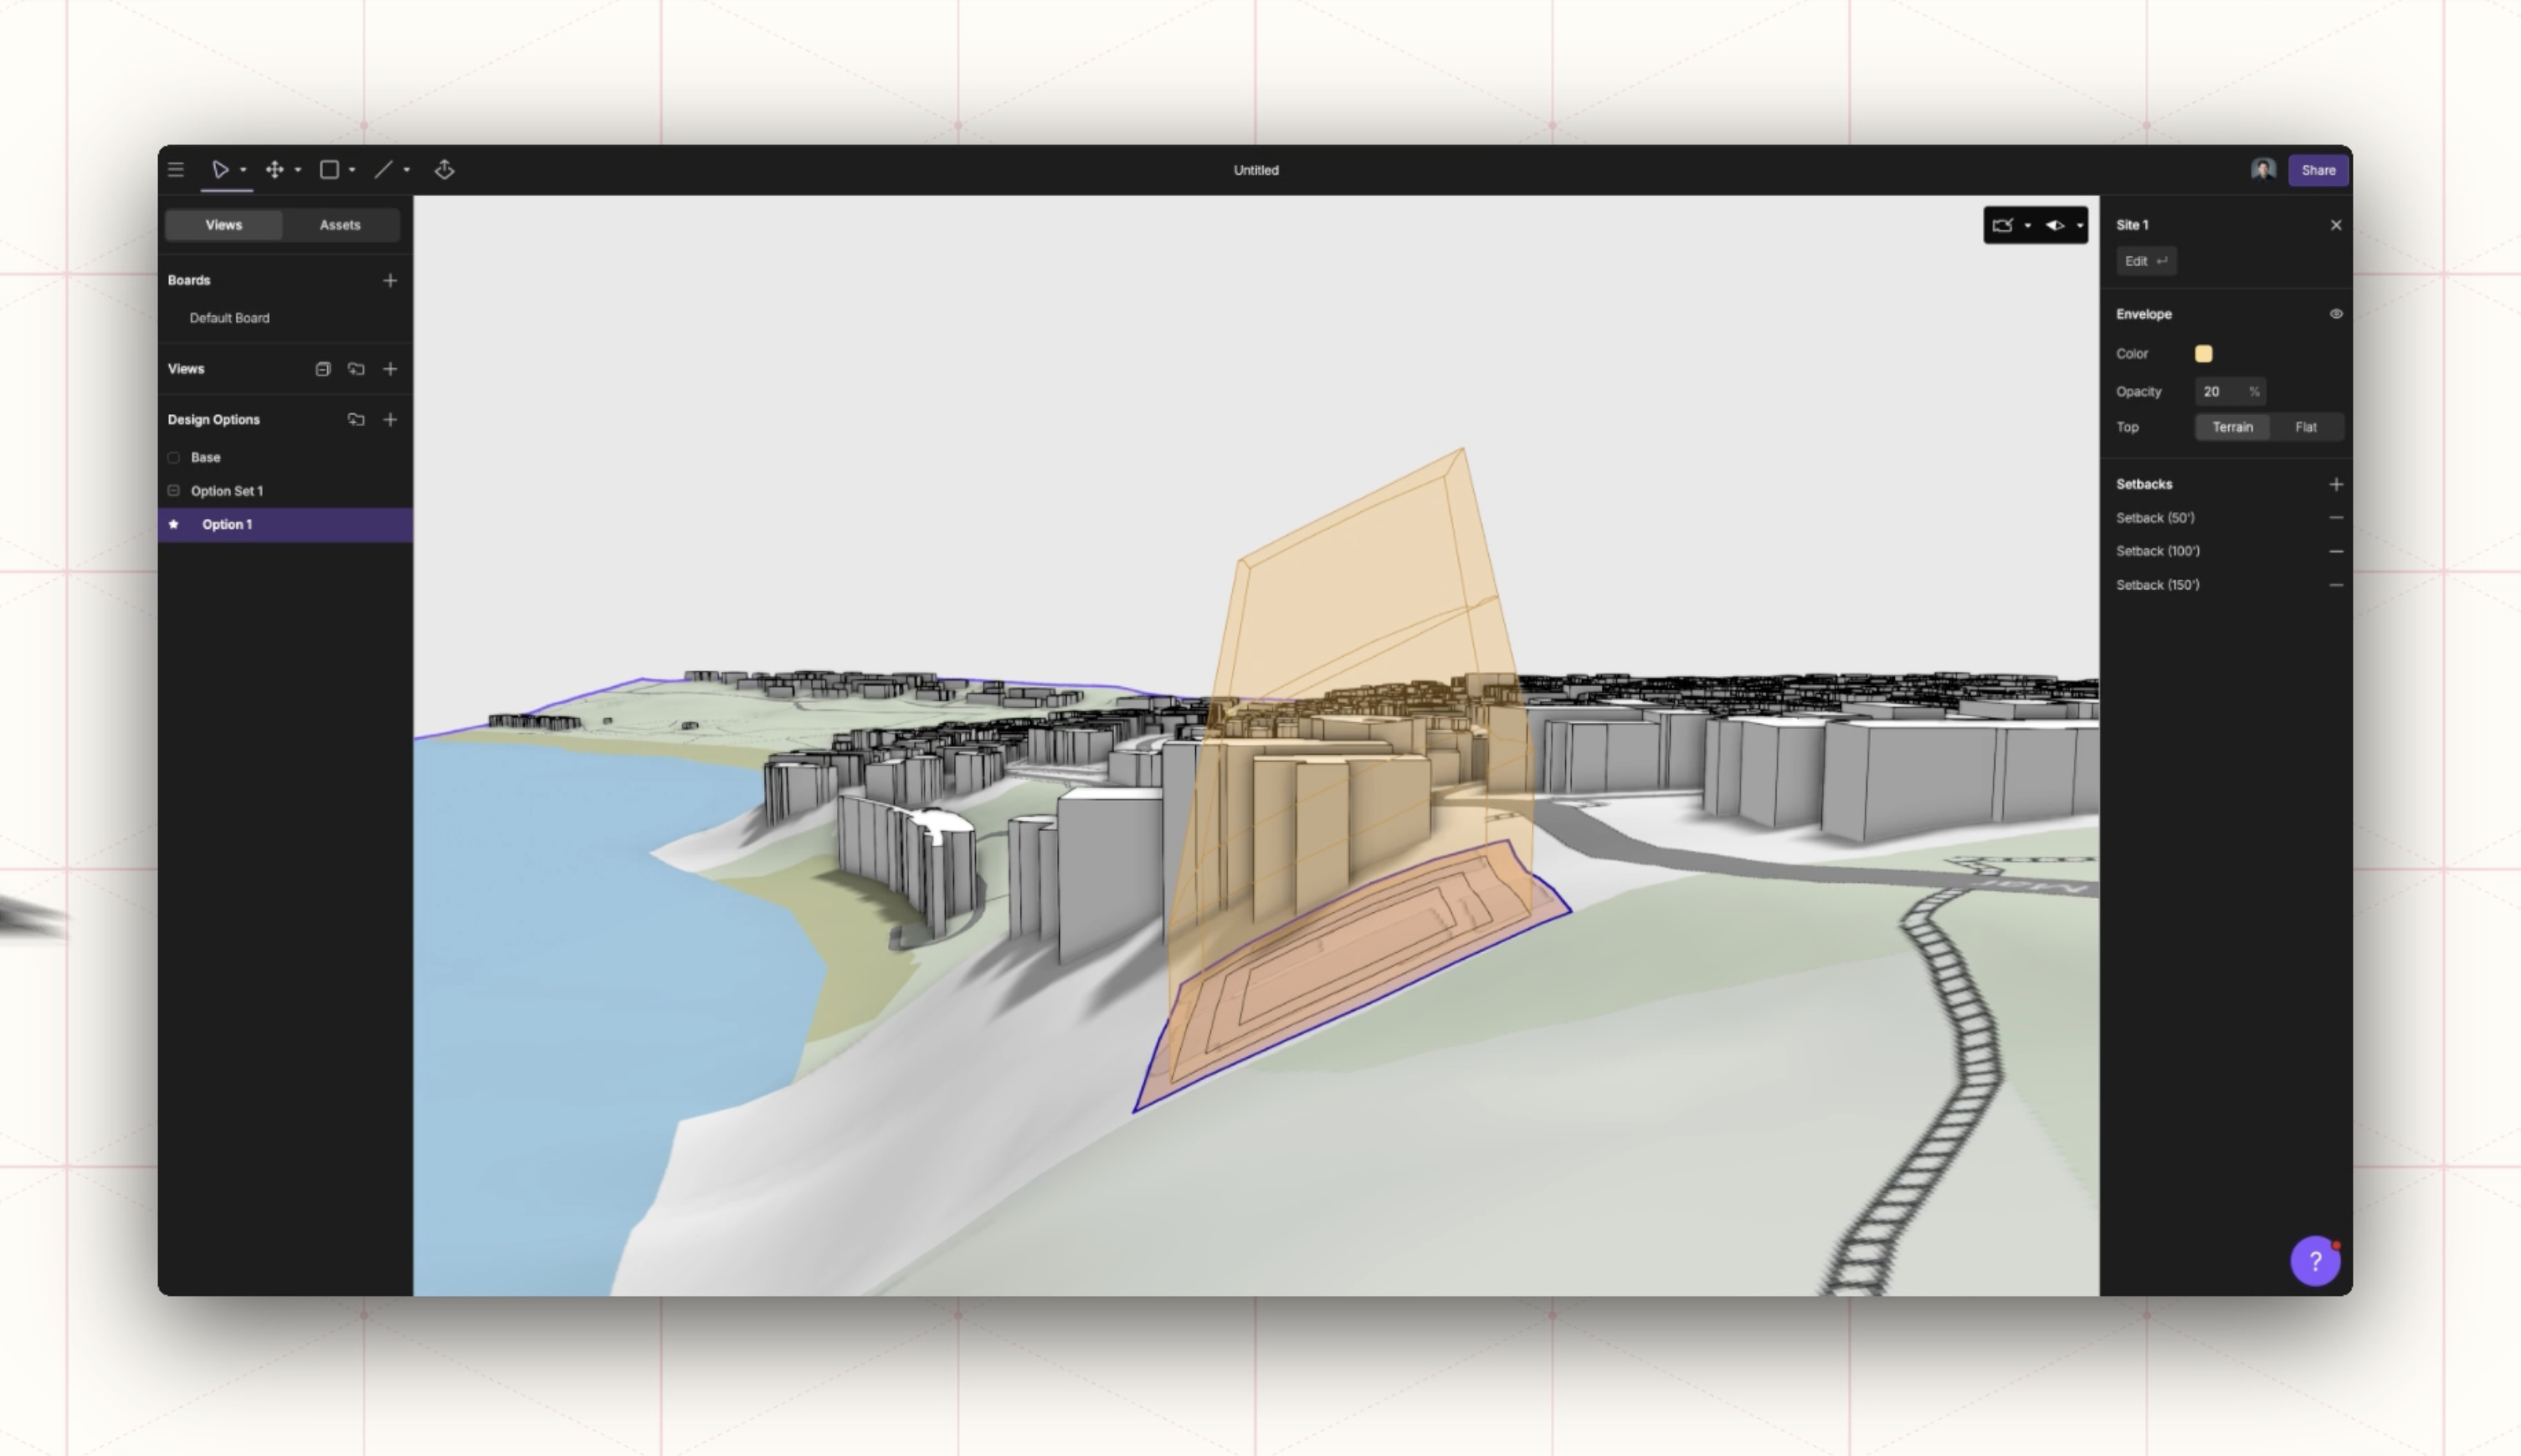
Task: Select the arrow selection tool
Action: point(220,170)
